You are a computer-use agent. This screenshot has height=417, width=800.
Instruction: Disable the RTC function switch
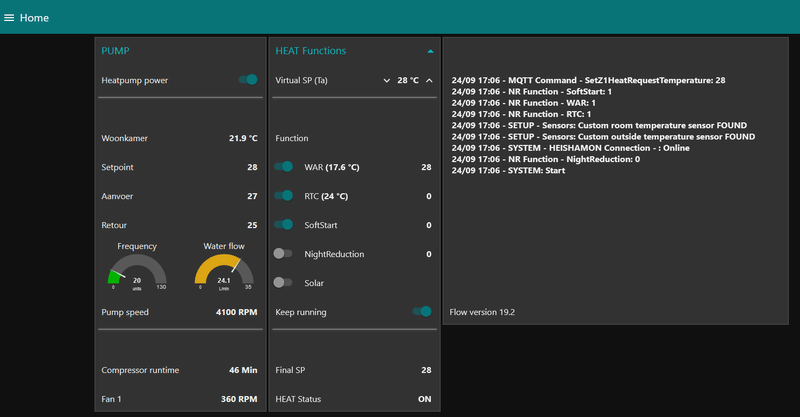coord(284,195)
